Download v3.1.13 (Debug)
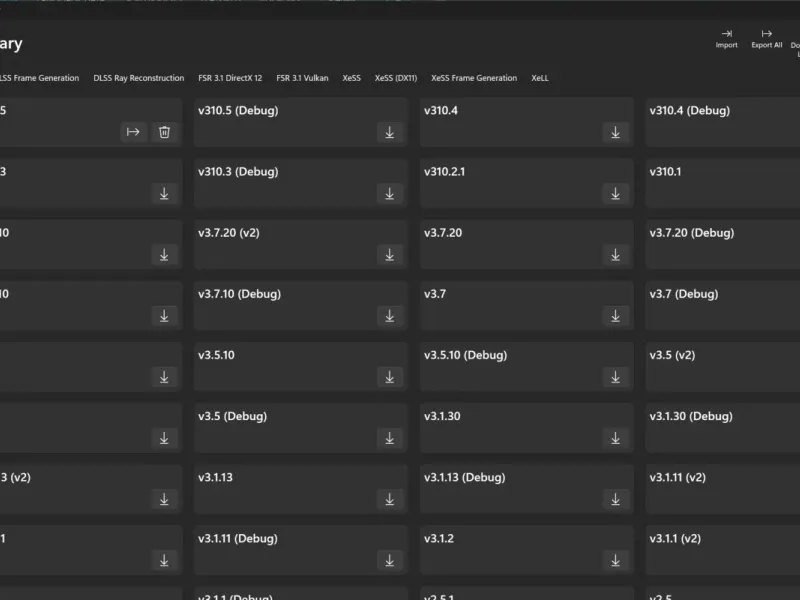 (615, 499)
